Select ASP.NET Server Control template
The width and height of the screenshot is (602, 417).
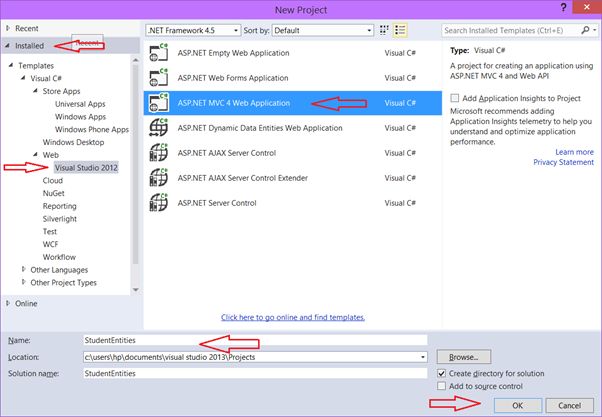coord(293,203)
